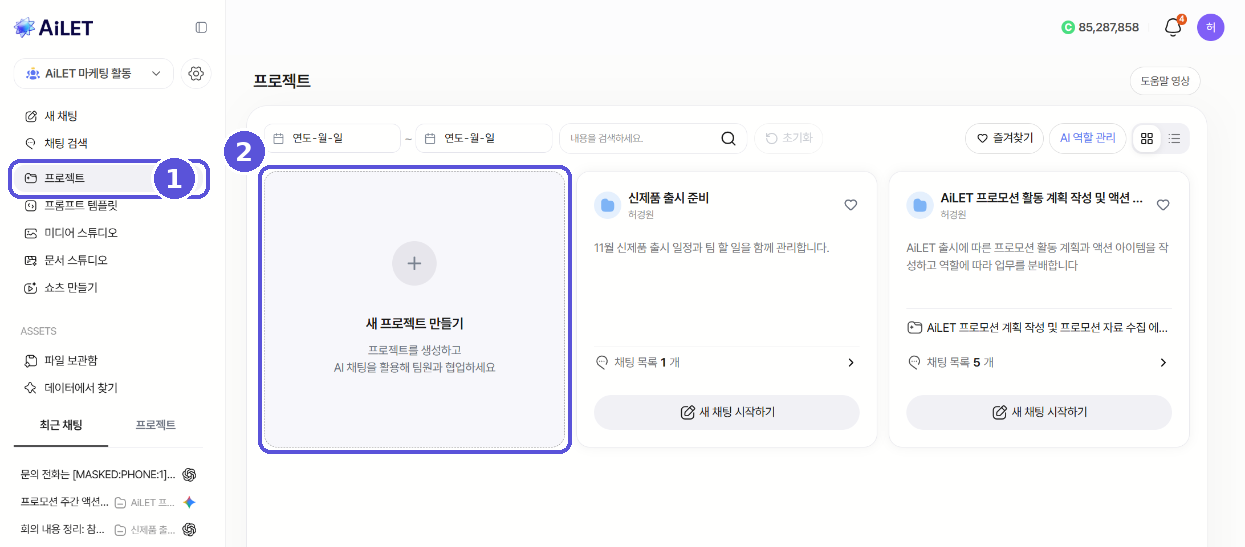Expand 채팅 목록 1개 chevron
This screenshot has height=547, width=1245.
coord(851,362)
